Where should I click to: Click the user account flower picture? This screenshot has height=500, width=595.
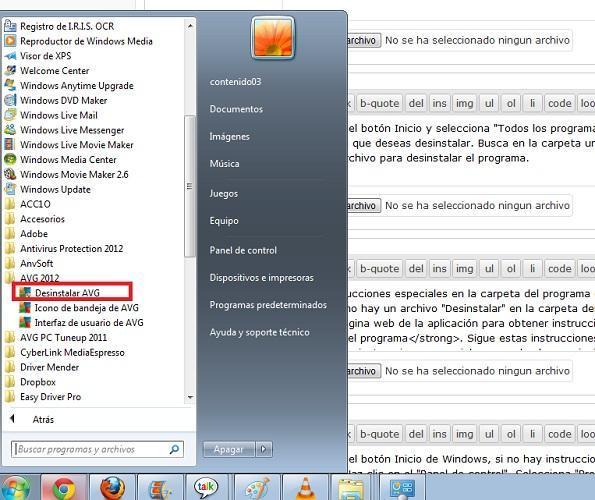click(272, 38)
